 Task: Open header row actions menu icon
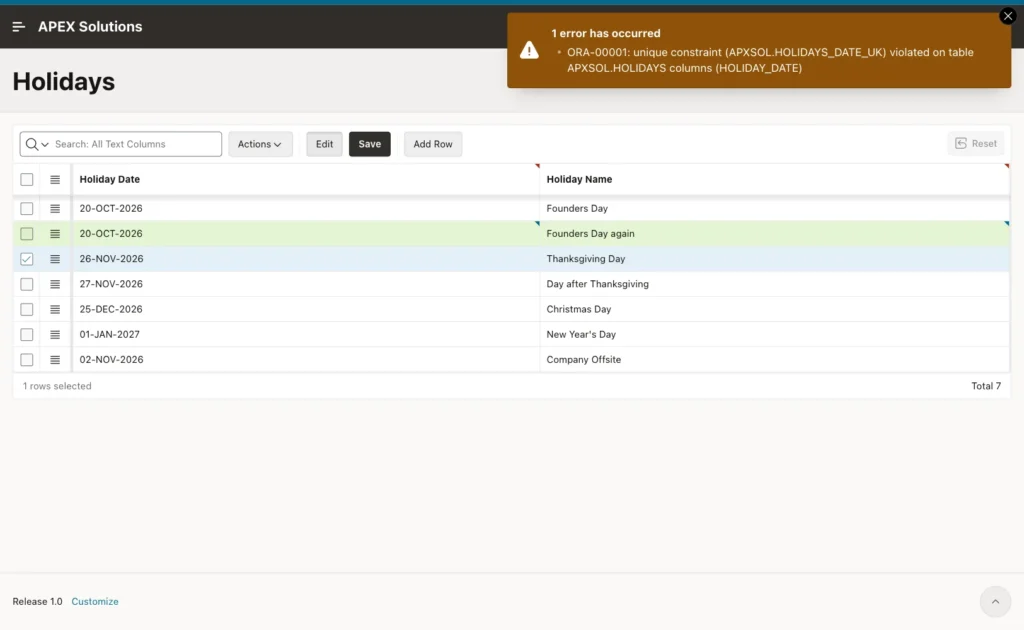(55, 180)
